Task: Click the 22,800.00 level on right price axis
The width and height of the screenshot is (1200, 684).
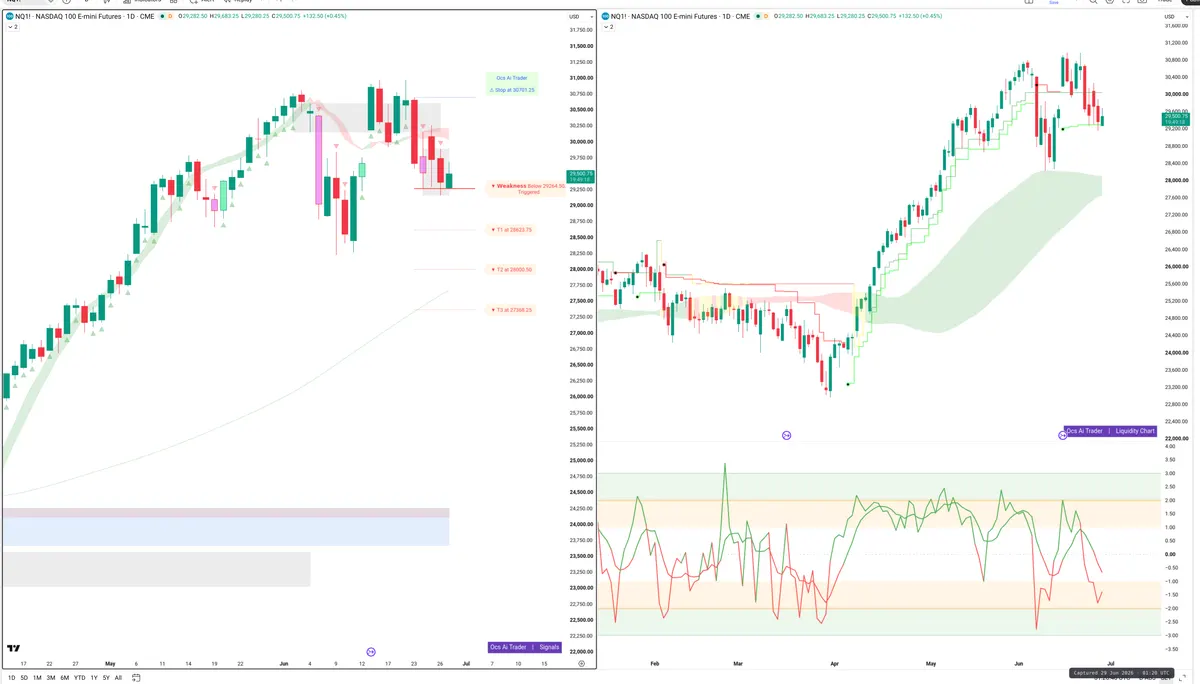Action: [x=1175, y=404]
